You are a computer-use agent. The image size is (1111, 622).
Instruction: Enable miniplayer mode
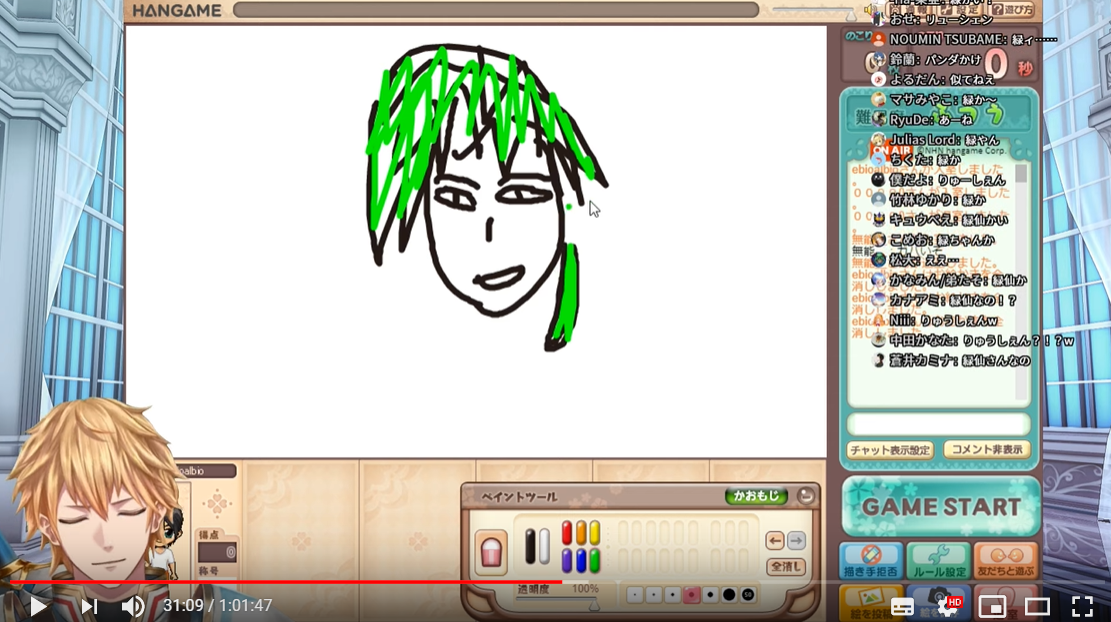tap(992, 606)
